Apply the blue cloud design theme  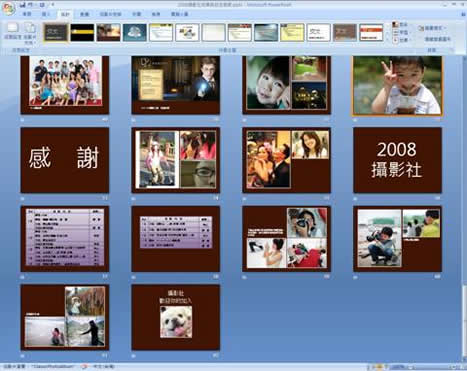pyautogui.click(x=135, y=33)
